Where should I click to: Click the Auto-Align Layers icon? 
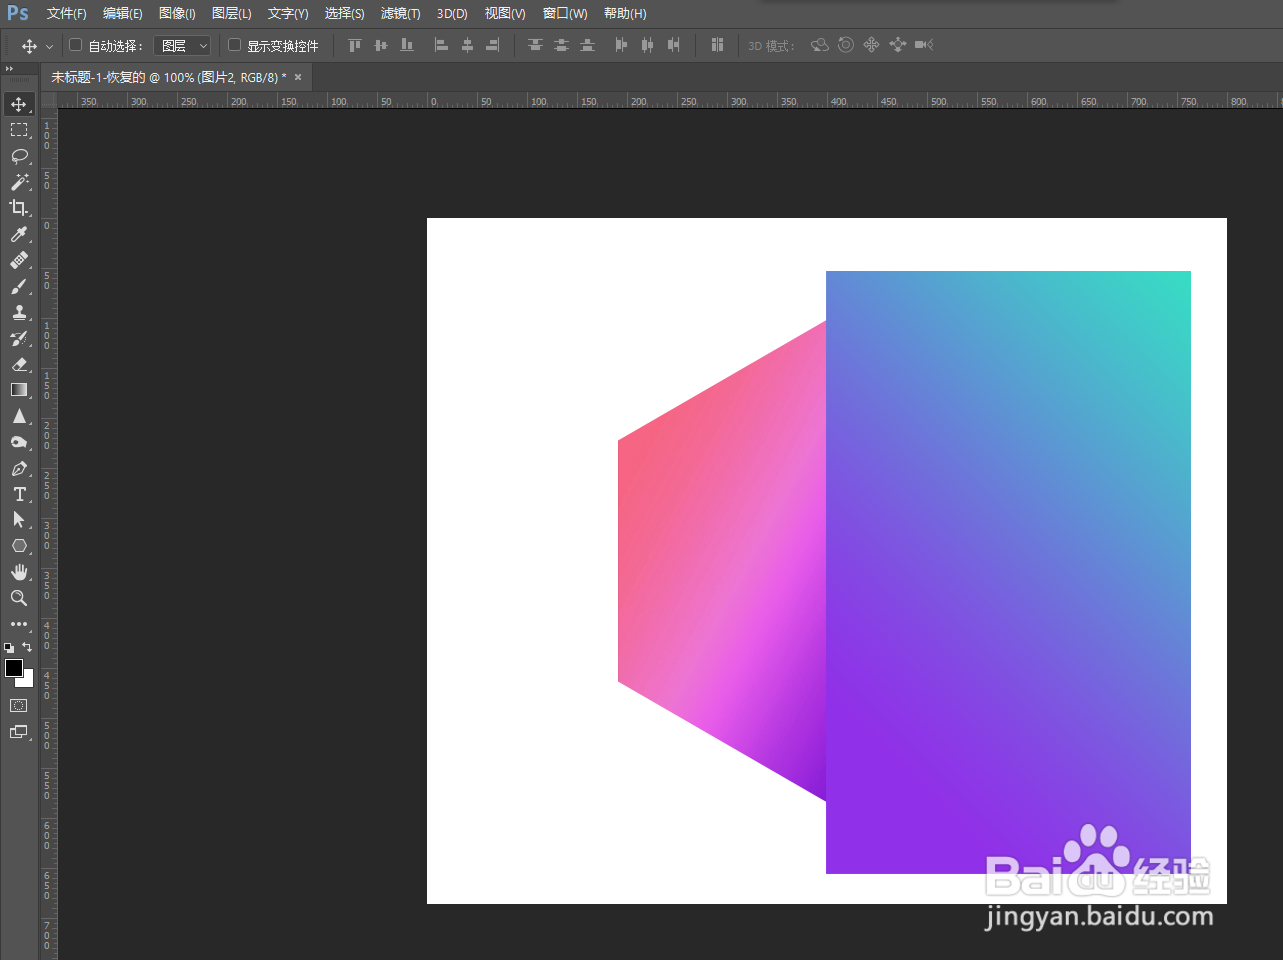[x=717, y=45]
